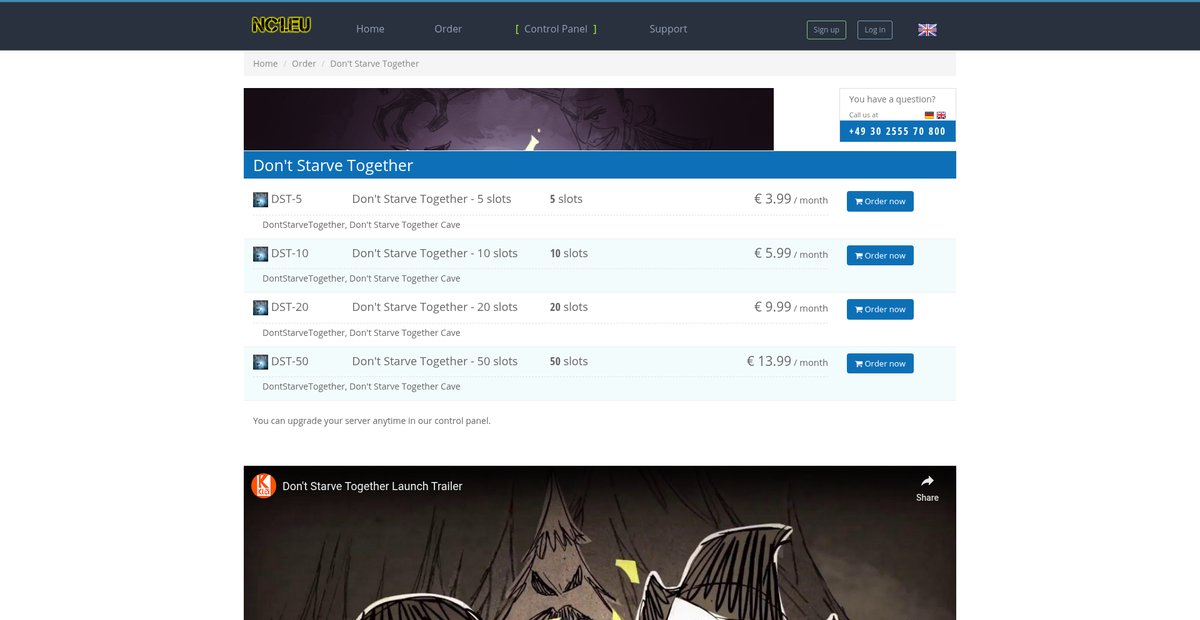The height and width of the screenshot is (620, 1200).
Task: Click the Don't Starve Together banner image
Action: pyautogui.click(x=508, y=119)
